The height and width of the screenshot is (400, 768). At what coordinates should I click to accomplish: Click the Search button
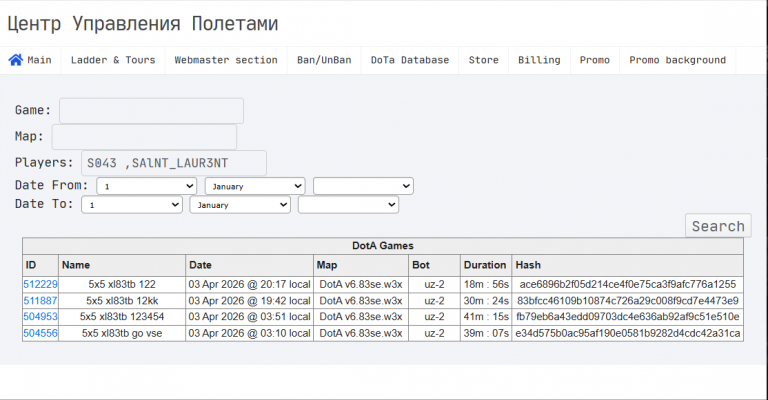tap(718, 226)
